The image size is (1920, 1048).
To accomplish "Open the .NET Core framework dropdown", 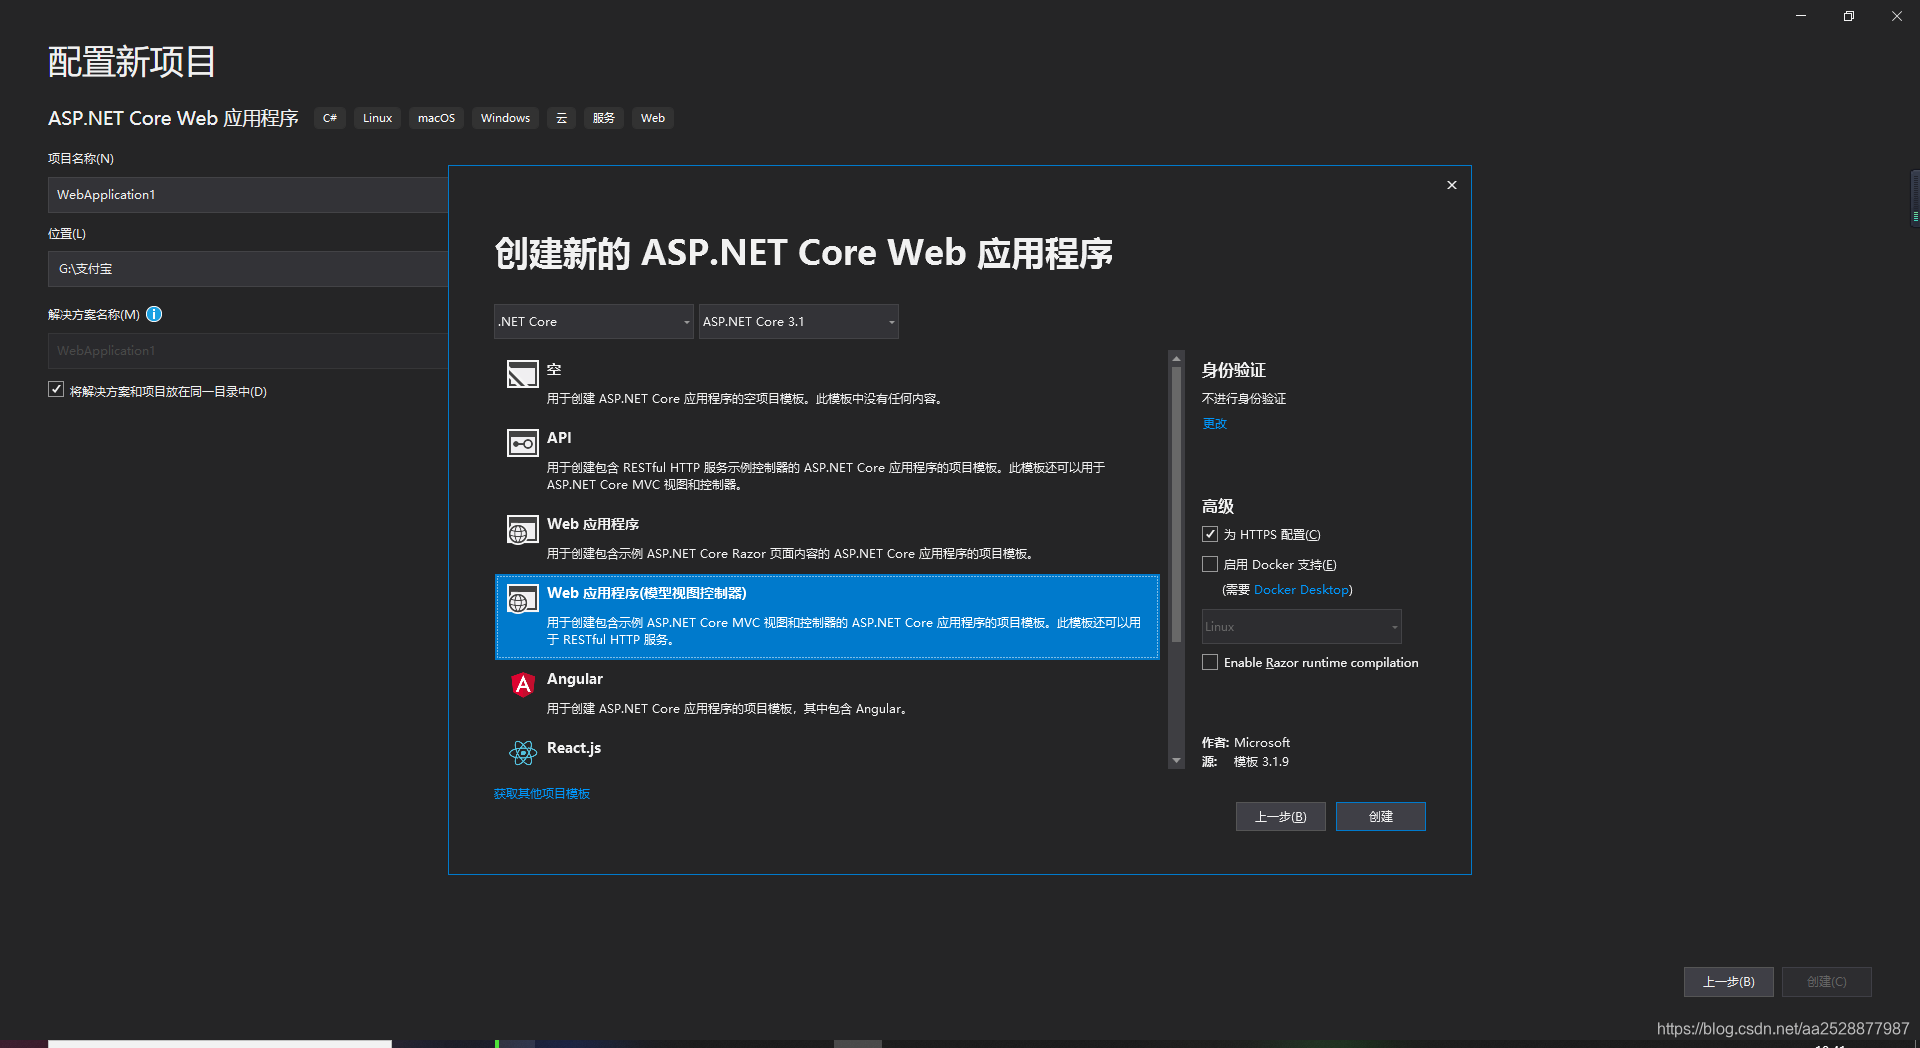I will click(x=594, y=322).
